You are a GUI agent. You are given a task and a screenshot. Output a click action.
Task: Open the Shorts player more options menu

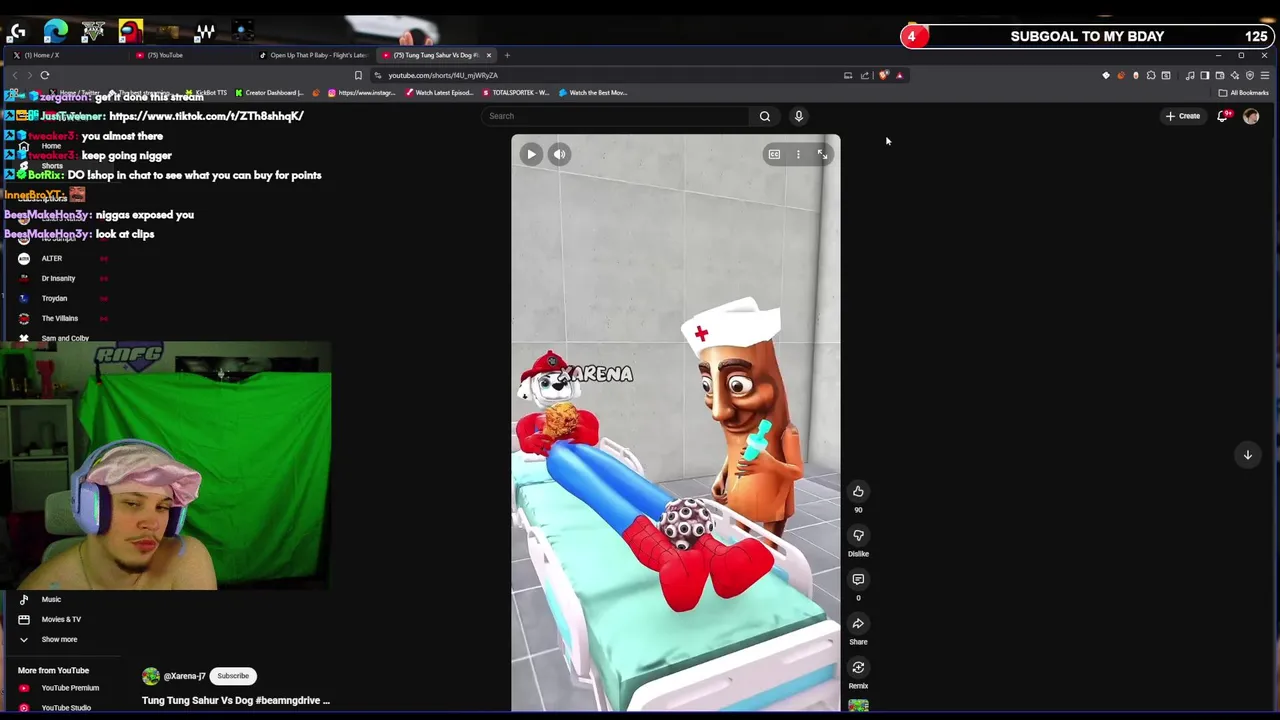coord(798,154)
